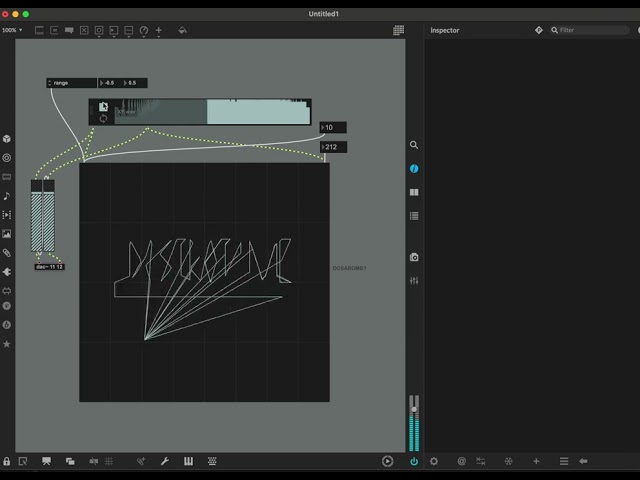Open the format paint bucket palette
640x480 pixels.
182,30
